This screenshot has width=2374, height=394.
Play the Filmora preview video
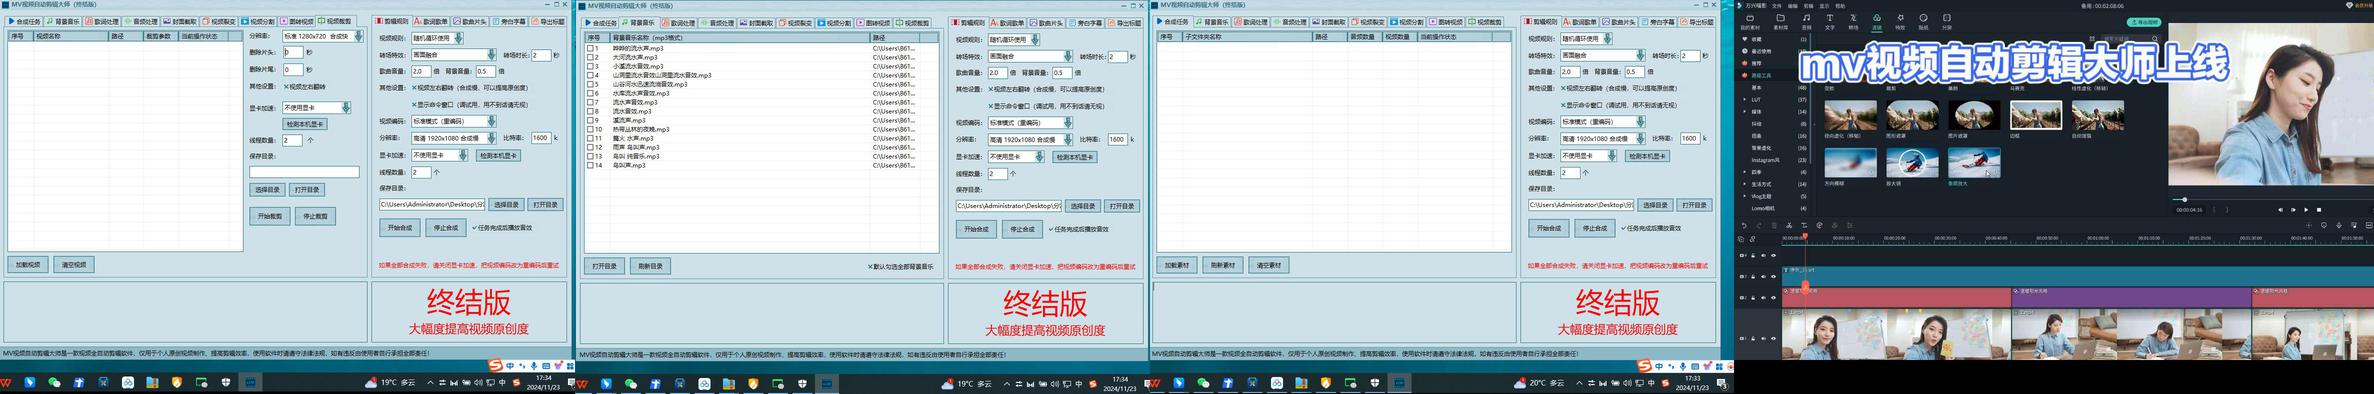(2306, 210)
